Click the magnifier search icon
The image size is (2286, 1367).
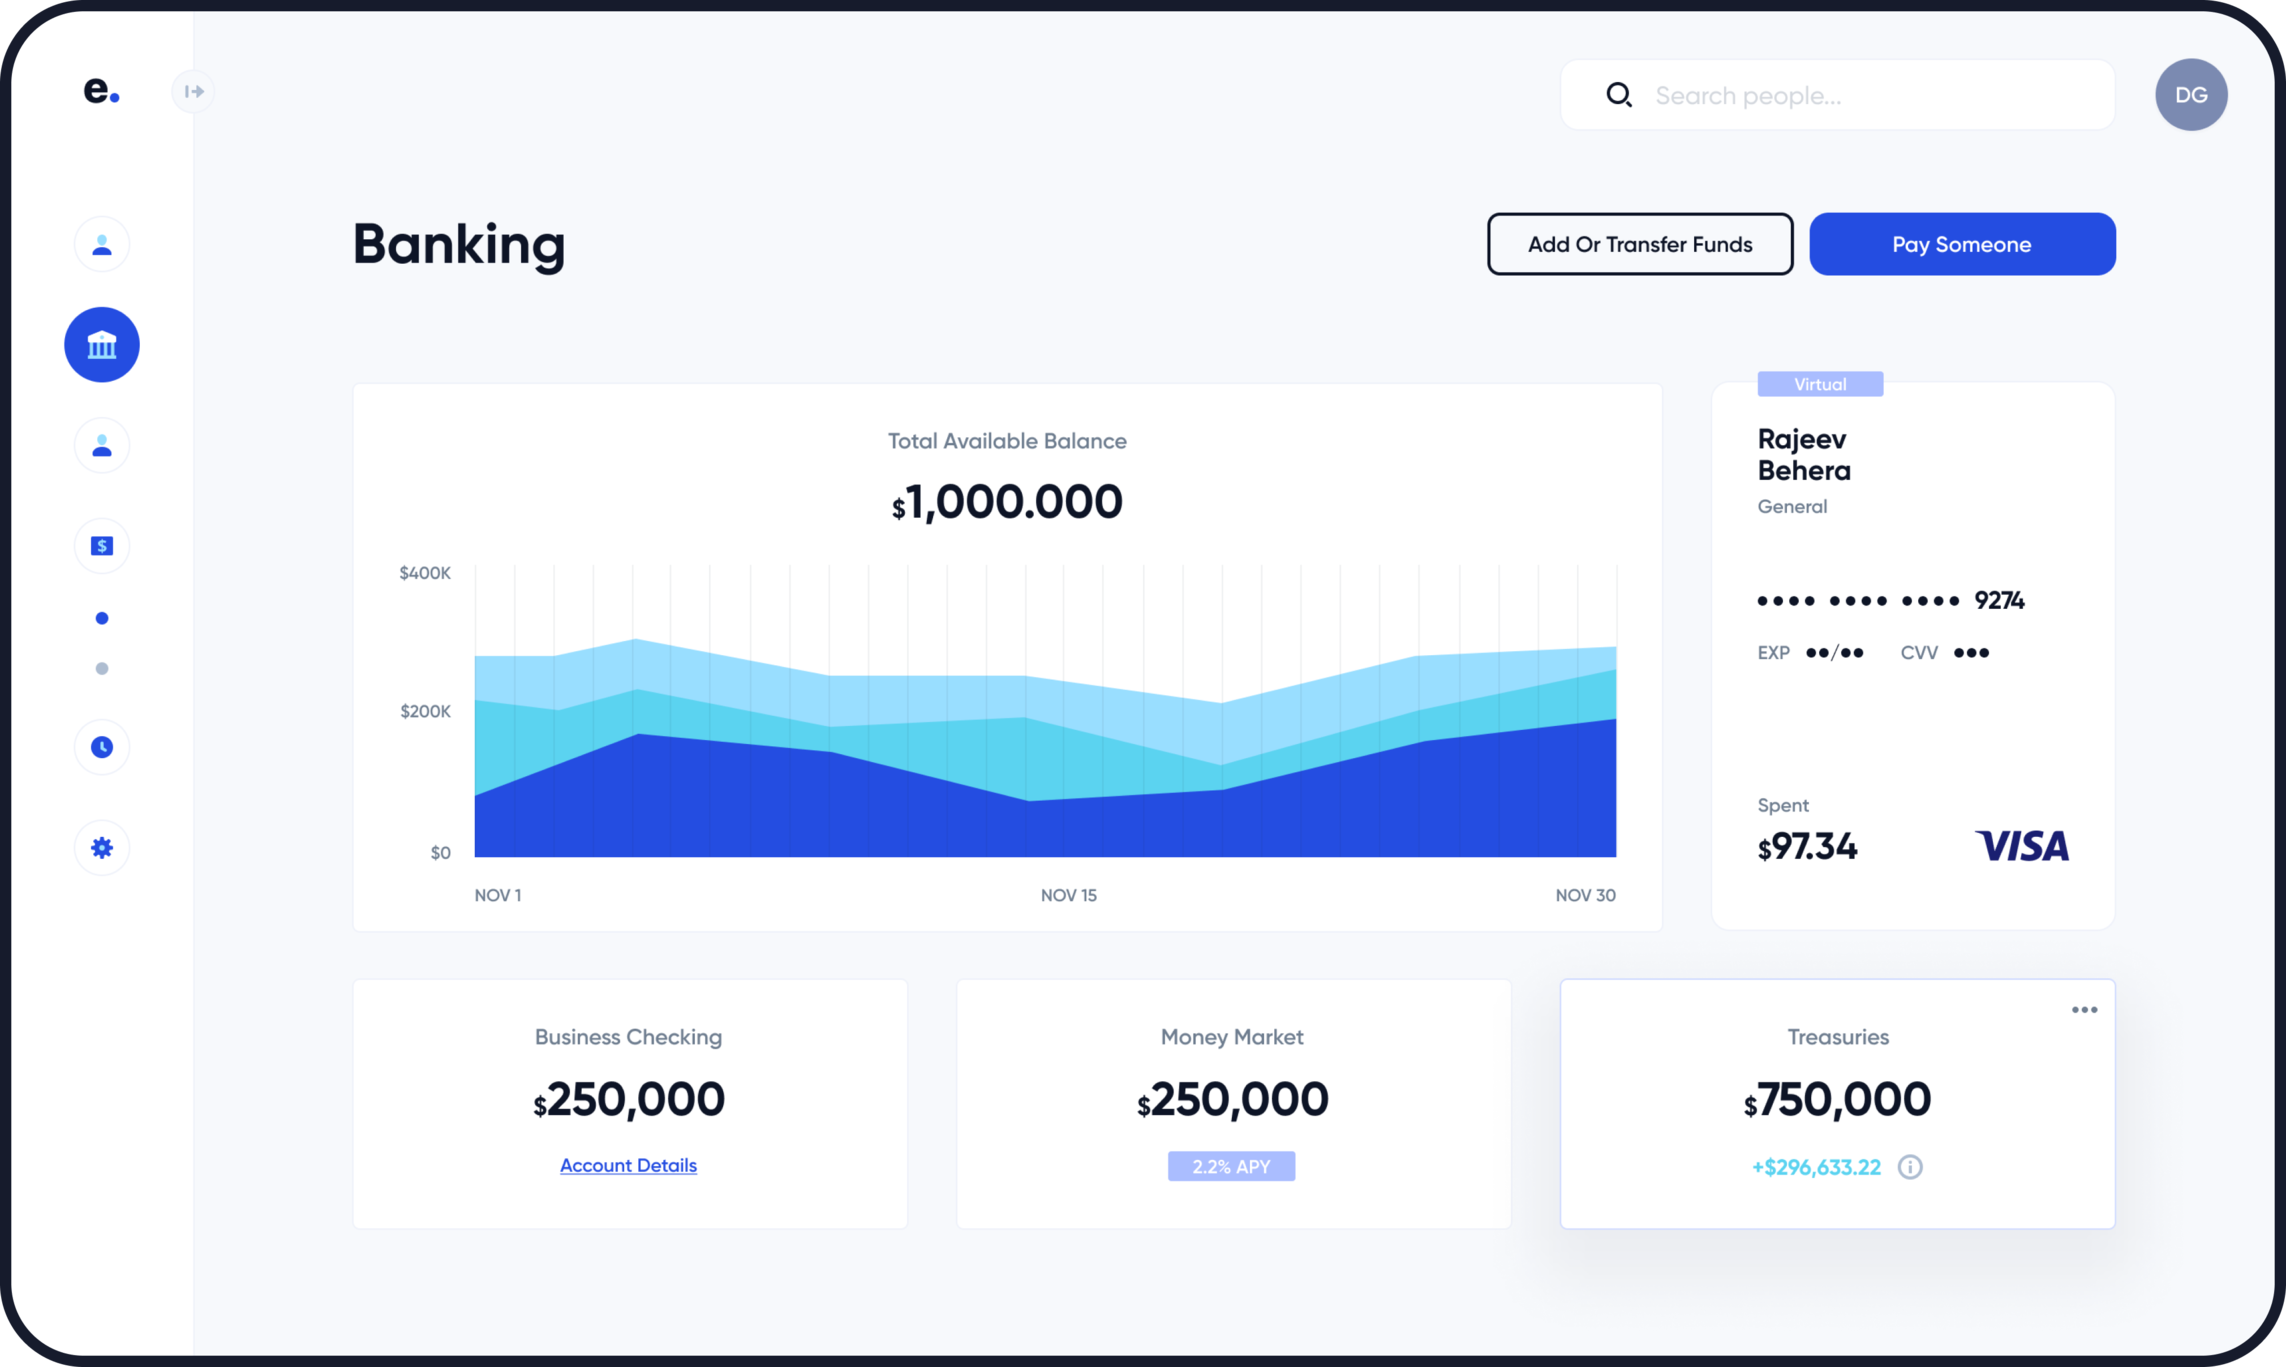click(x=1619, y=95)
